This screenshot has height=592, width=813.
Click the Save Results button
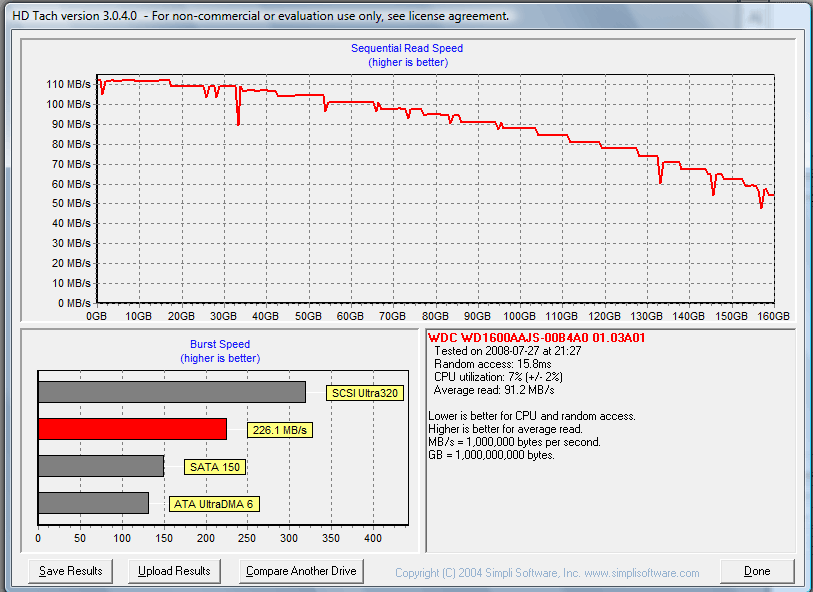click(68, 571)
